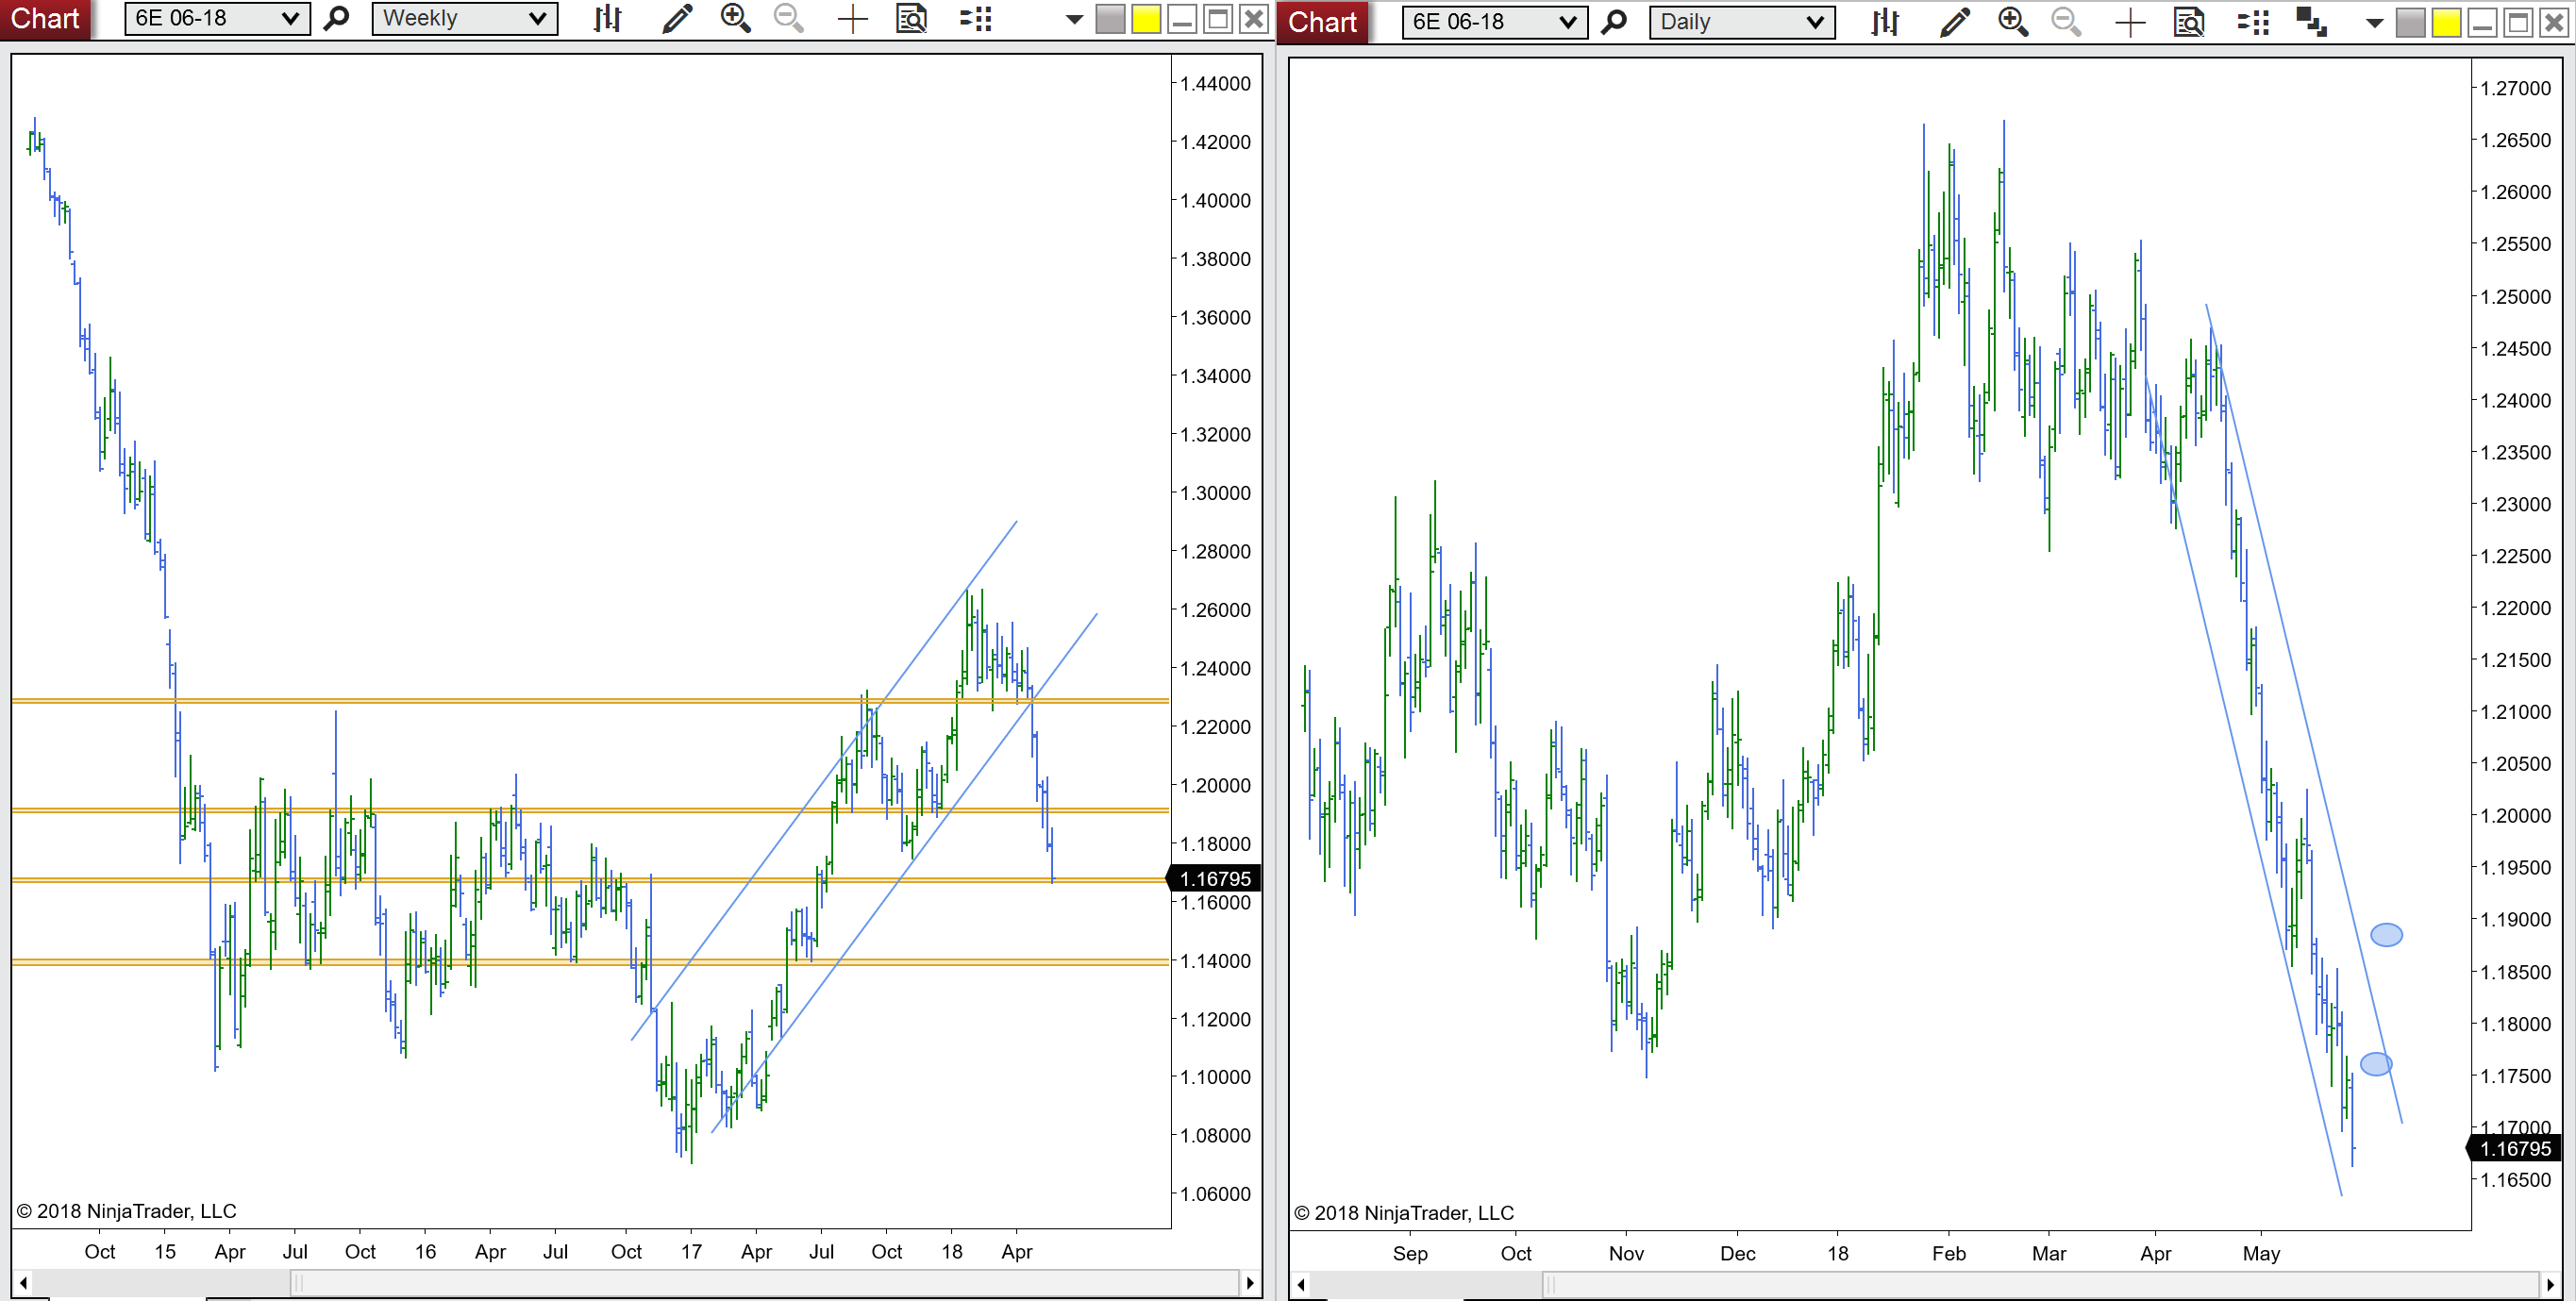Open drawing tools pencil in Daily chart
Viewport: 2576px width, 1301px height.
1954,22
